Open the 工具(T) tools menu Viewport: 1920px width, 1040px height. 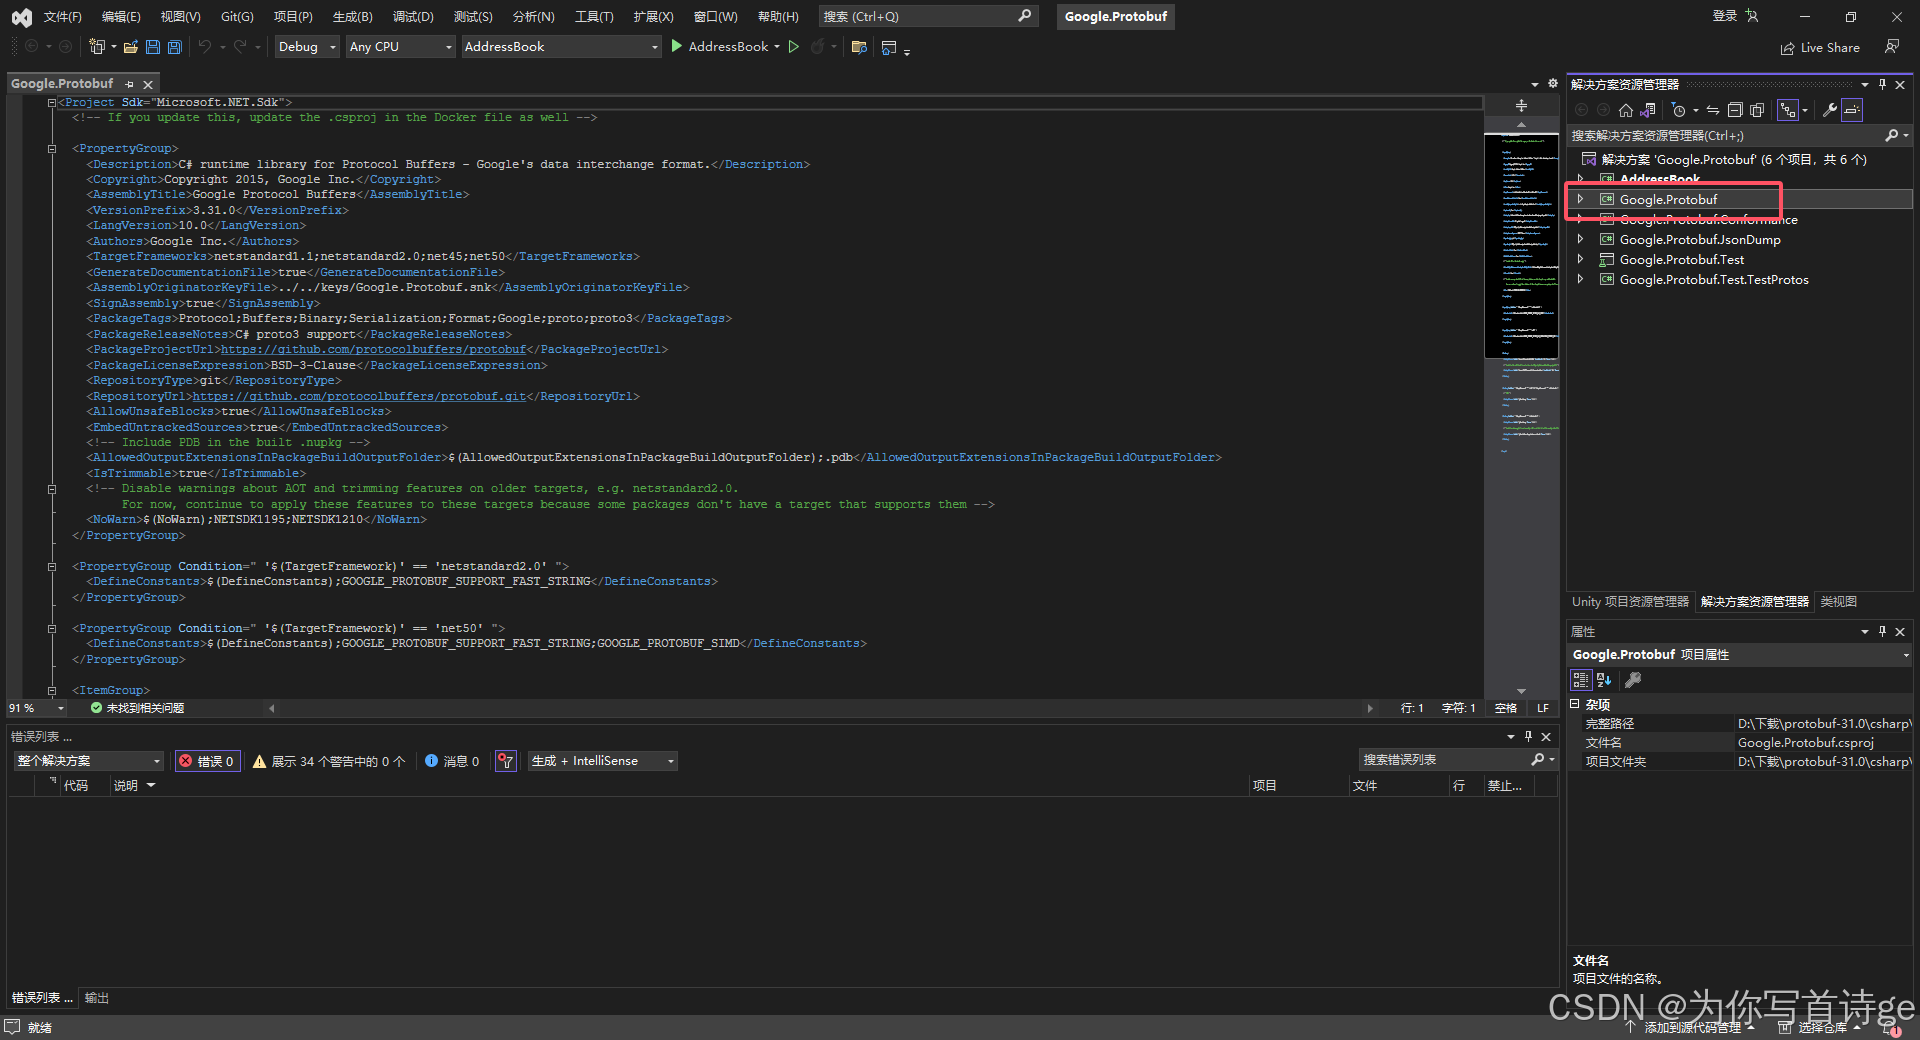[594, 17]
